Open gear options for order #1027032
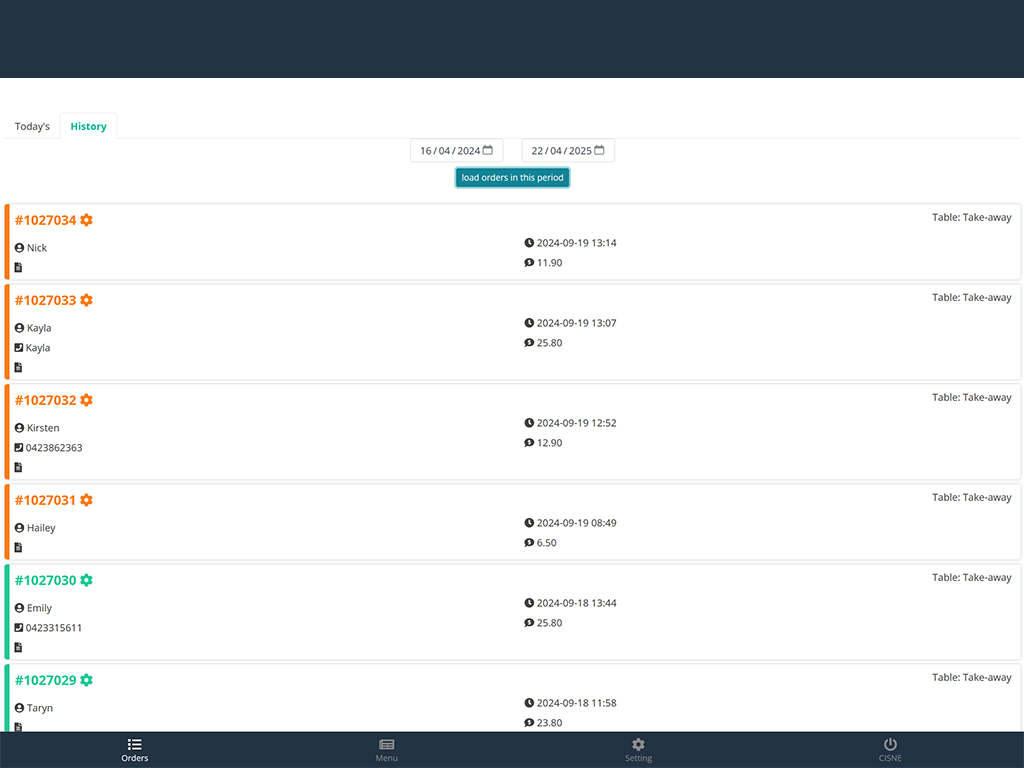Screen dimensions: 1024x768 tap(87, 400)
